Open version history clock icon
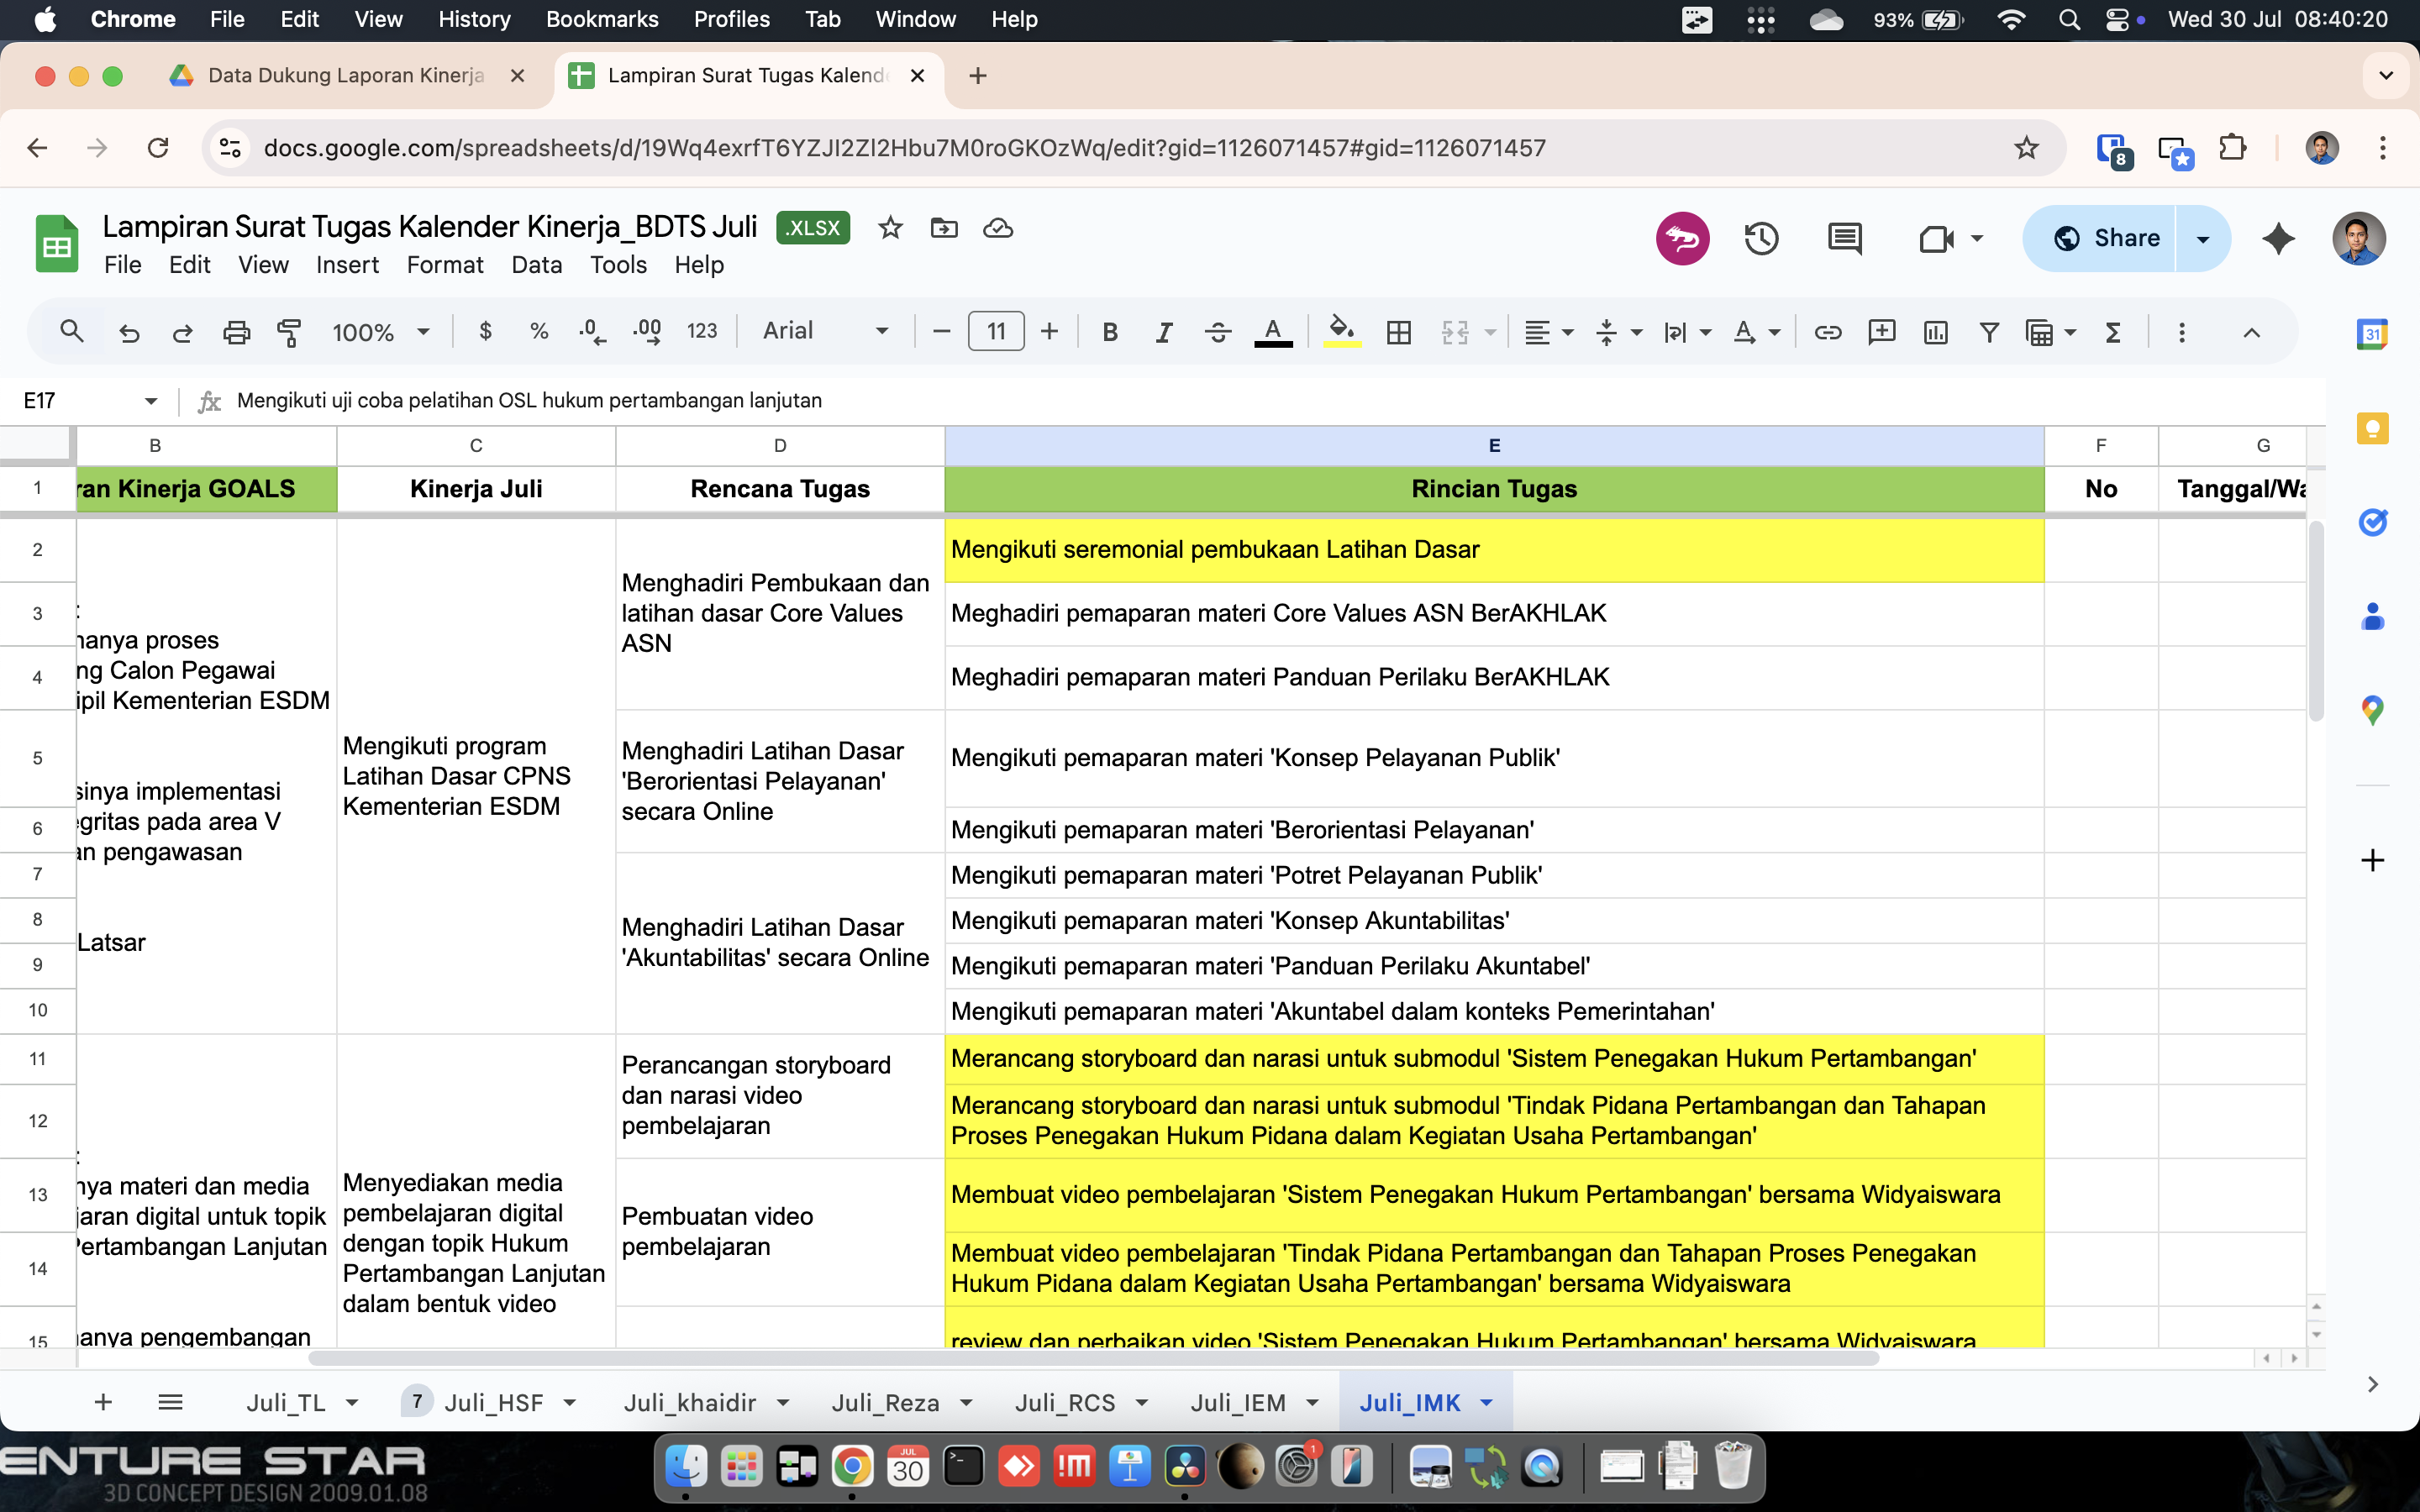2420x1512 pixels. [1761, 238]
